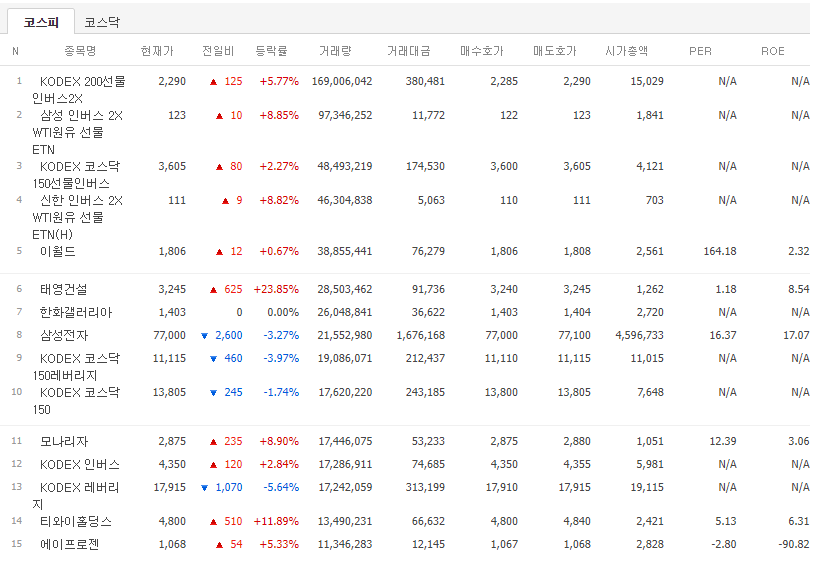Click the 19,115 market cap of KODEX 레버리지
Image resolution: width=817 pixels, height=566 pixels.
(x=647, y=487)
